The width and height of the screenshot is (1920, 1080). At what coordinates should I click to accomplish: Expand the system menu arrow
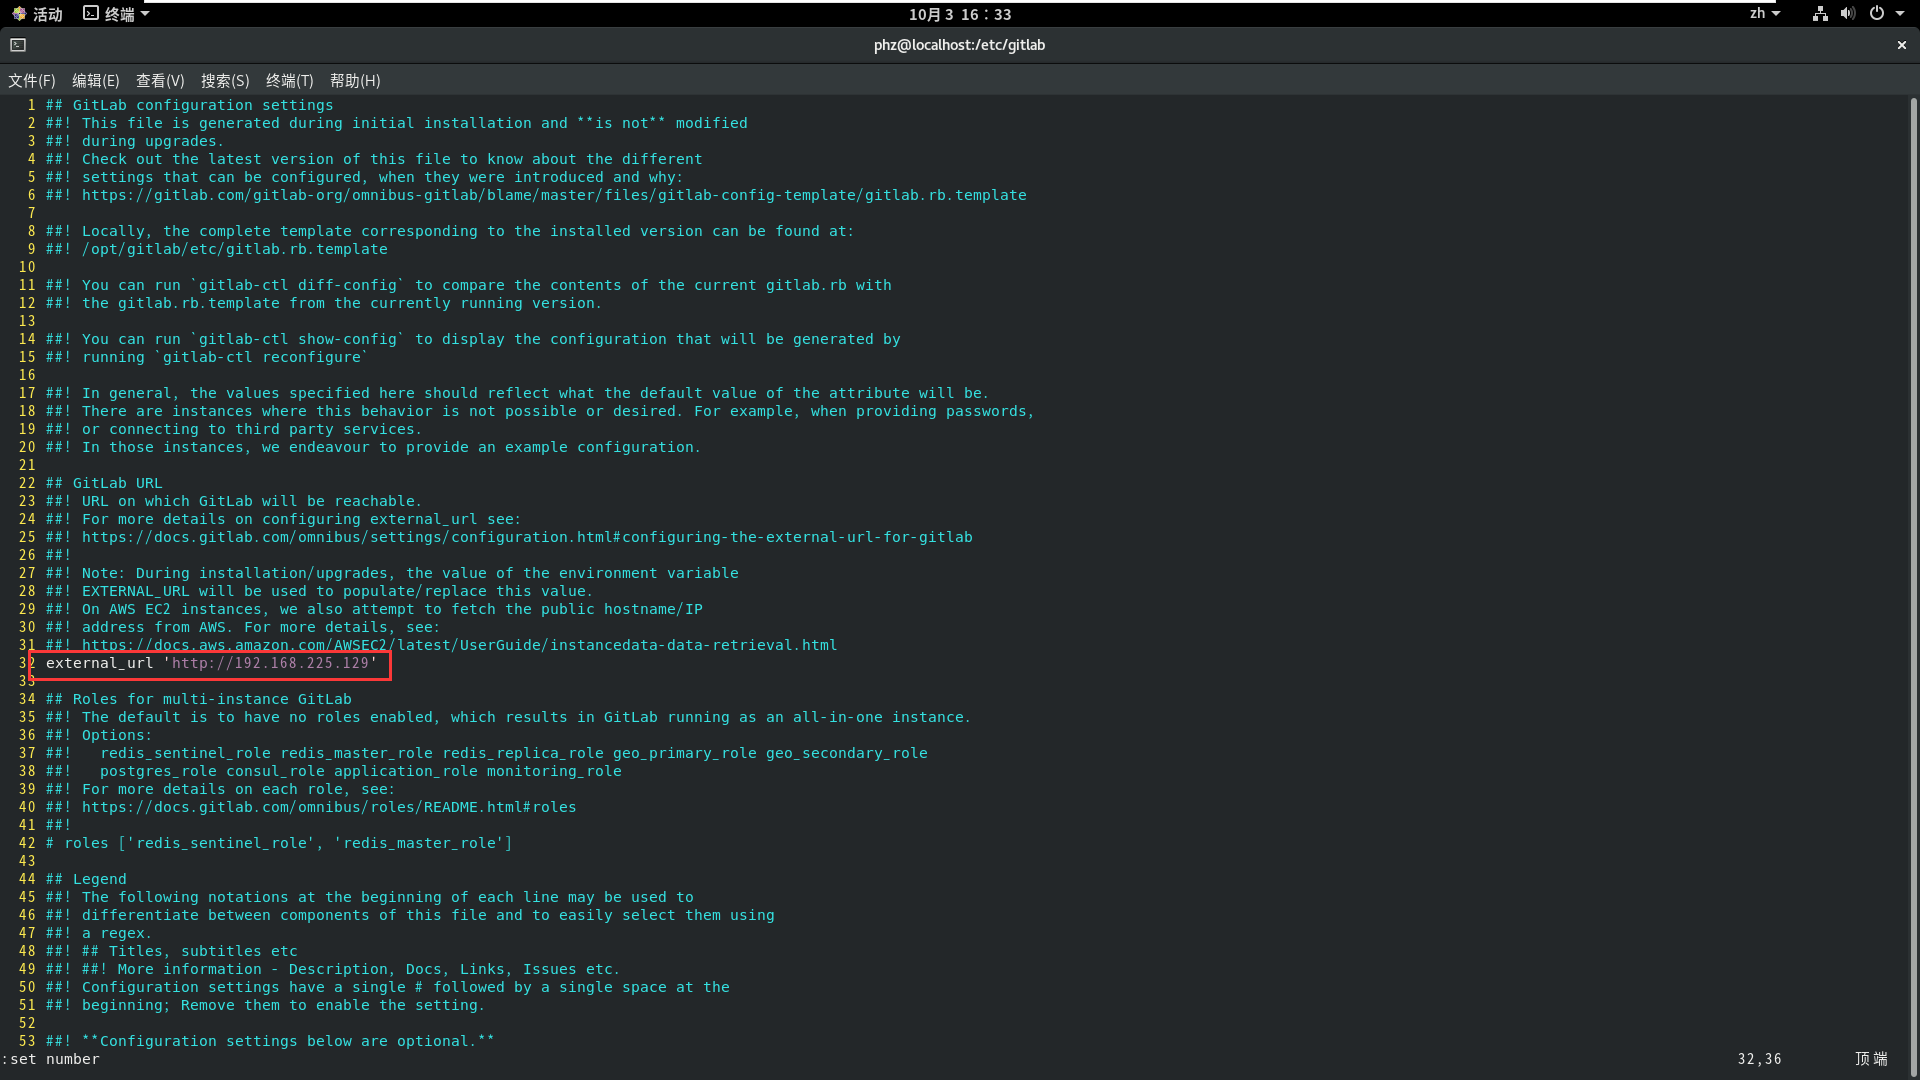pyautogui.click(x=1900, y=14)
